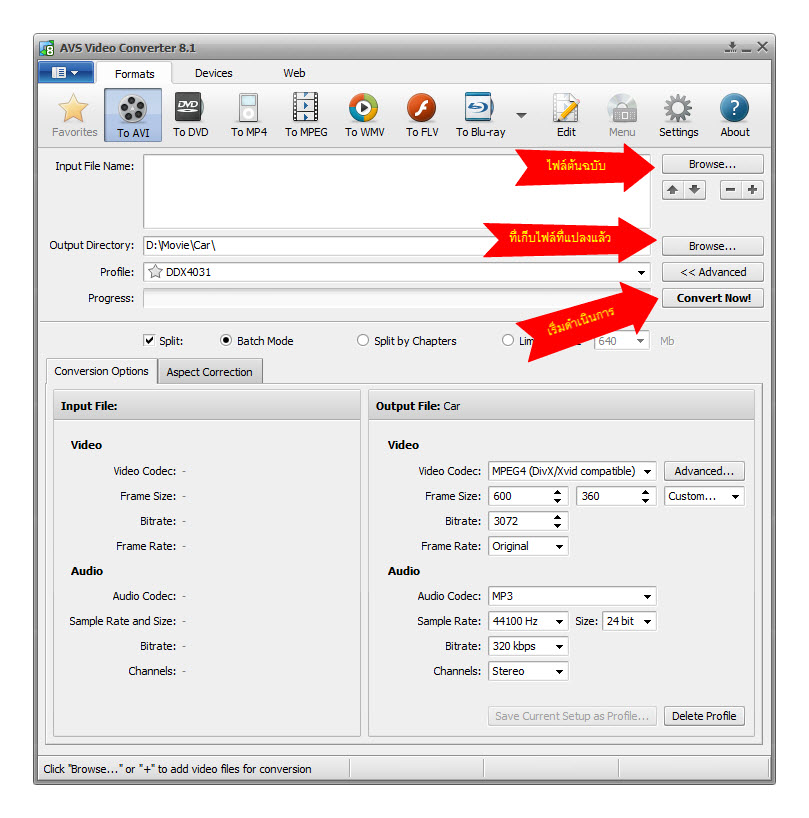Click the profile favorite star icon

pyautogui.click(x=155, y=272)
